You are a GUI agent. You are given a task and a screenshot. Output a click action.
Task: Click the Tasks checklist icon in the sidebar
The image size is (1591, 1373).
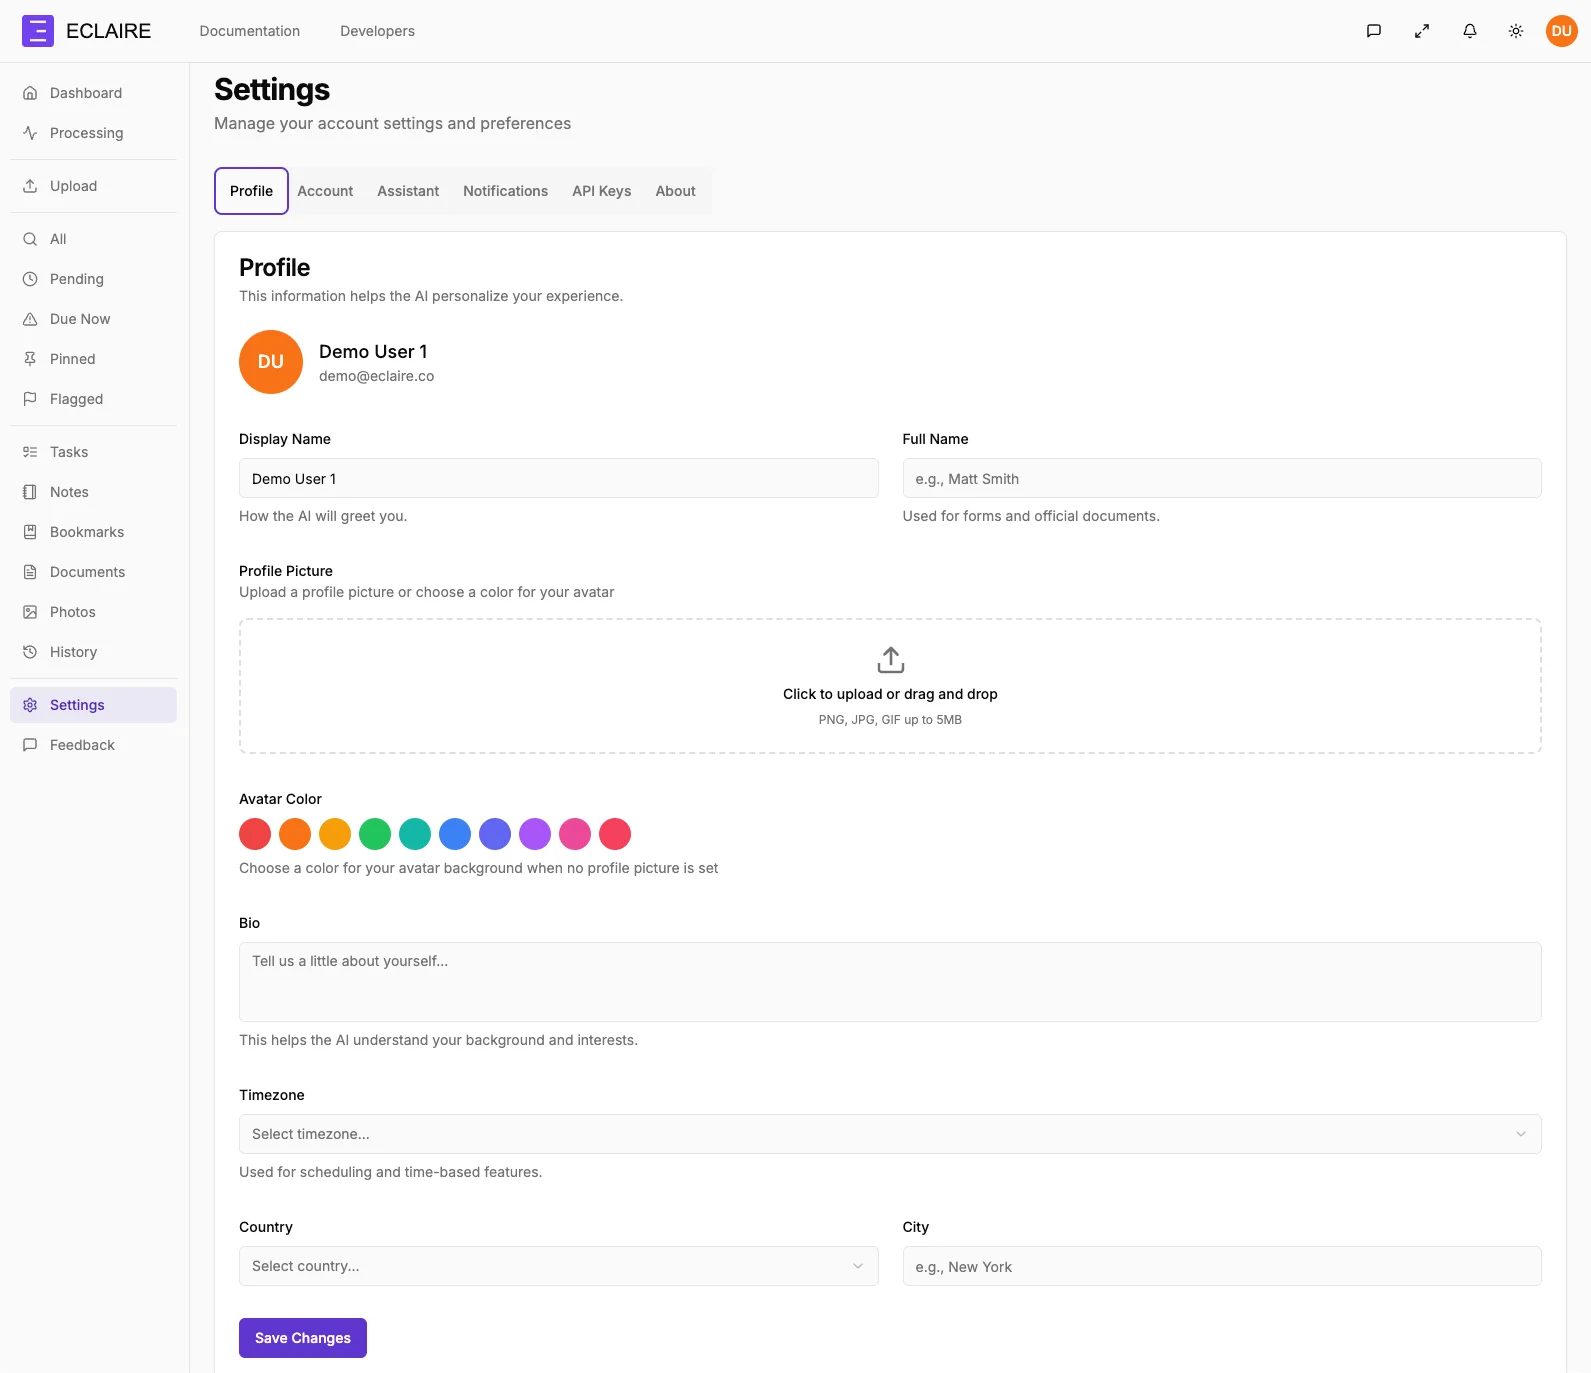click(30, 452)
